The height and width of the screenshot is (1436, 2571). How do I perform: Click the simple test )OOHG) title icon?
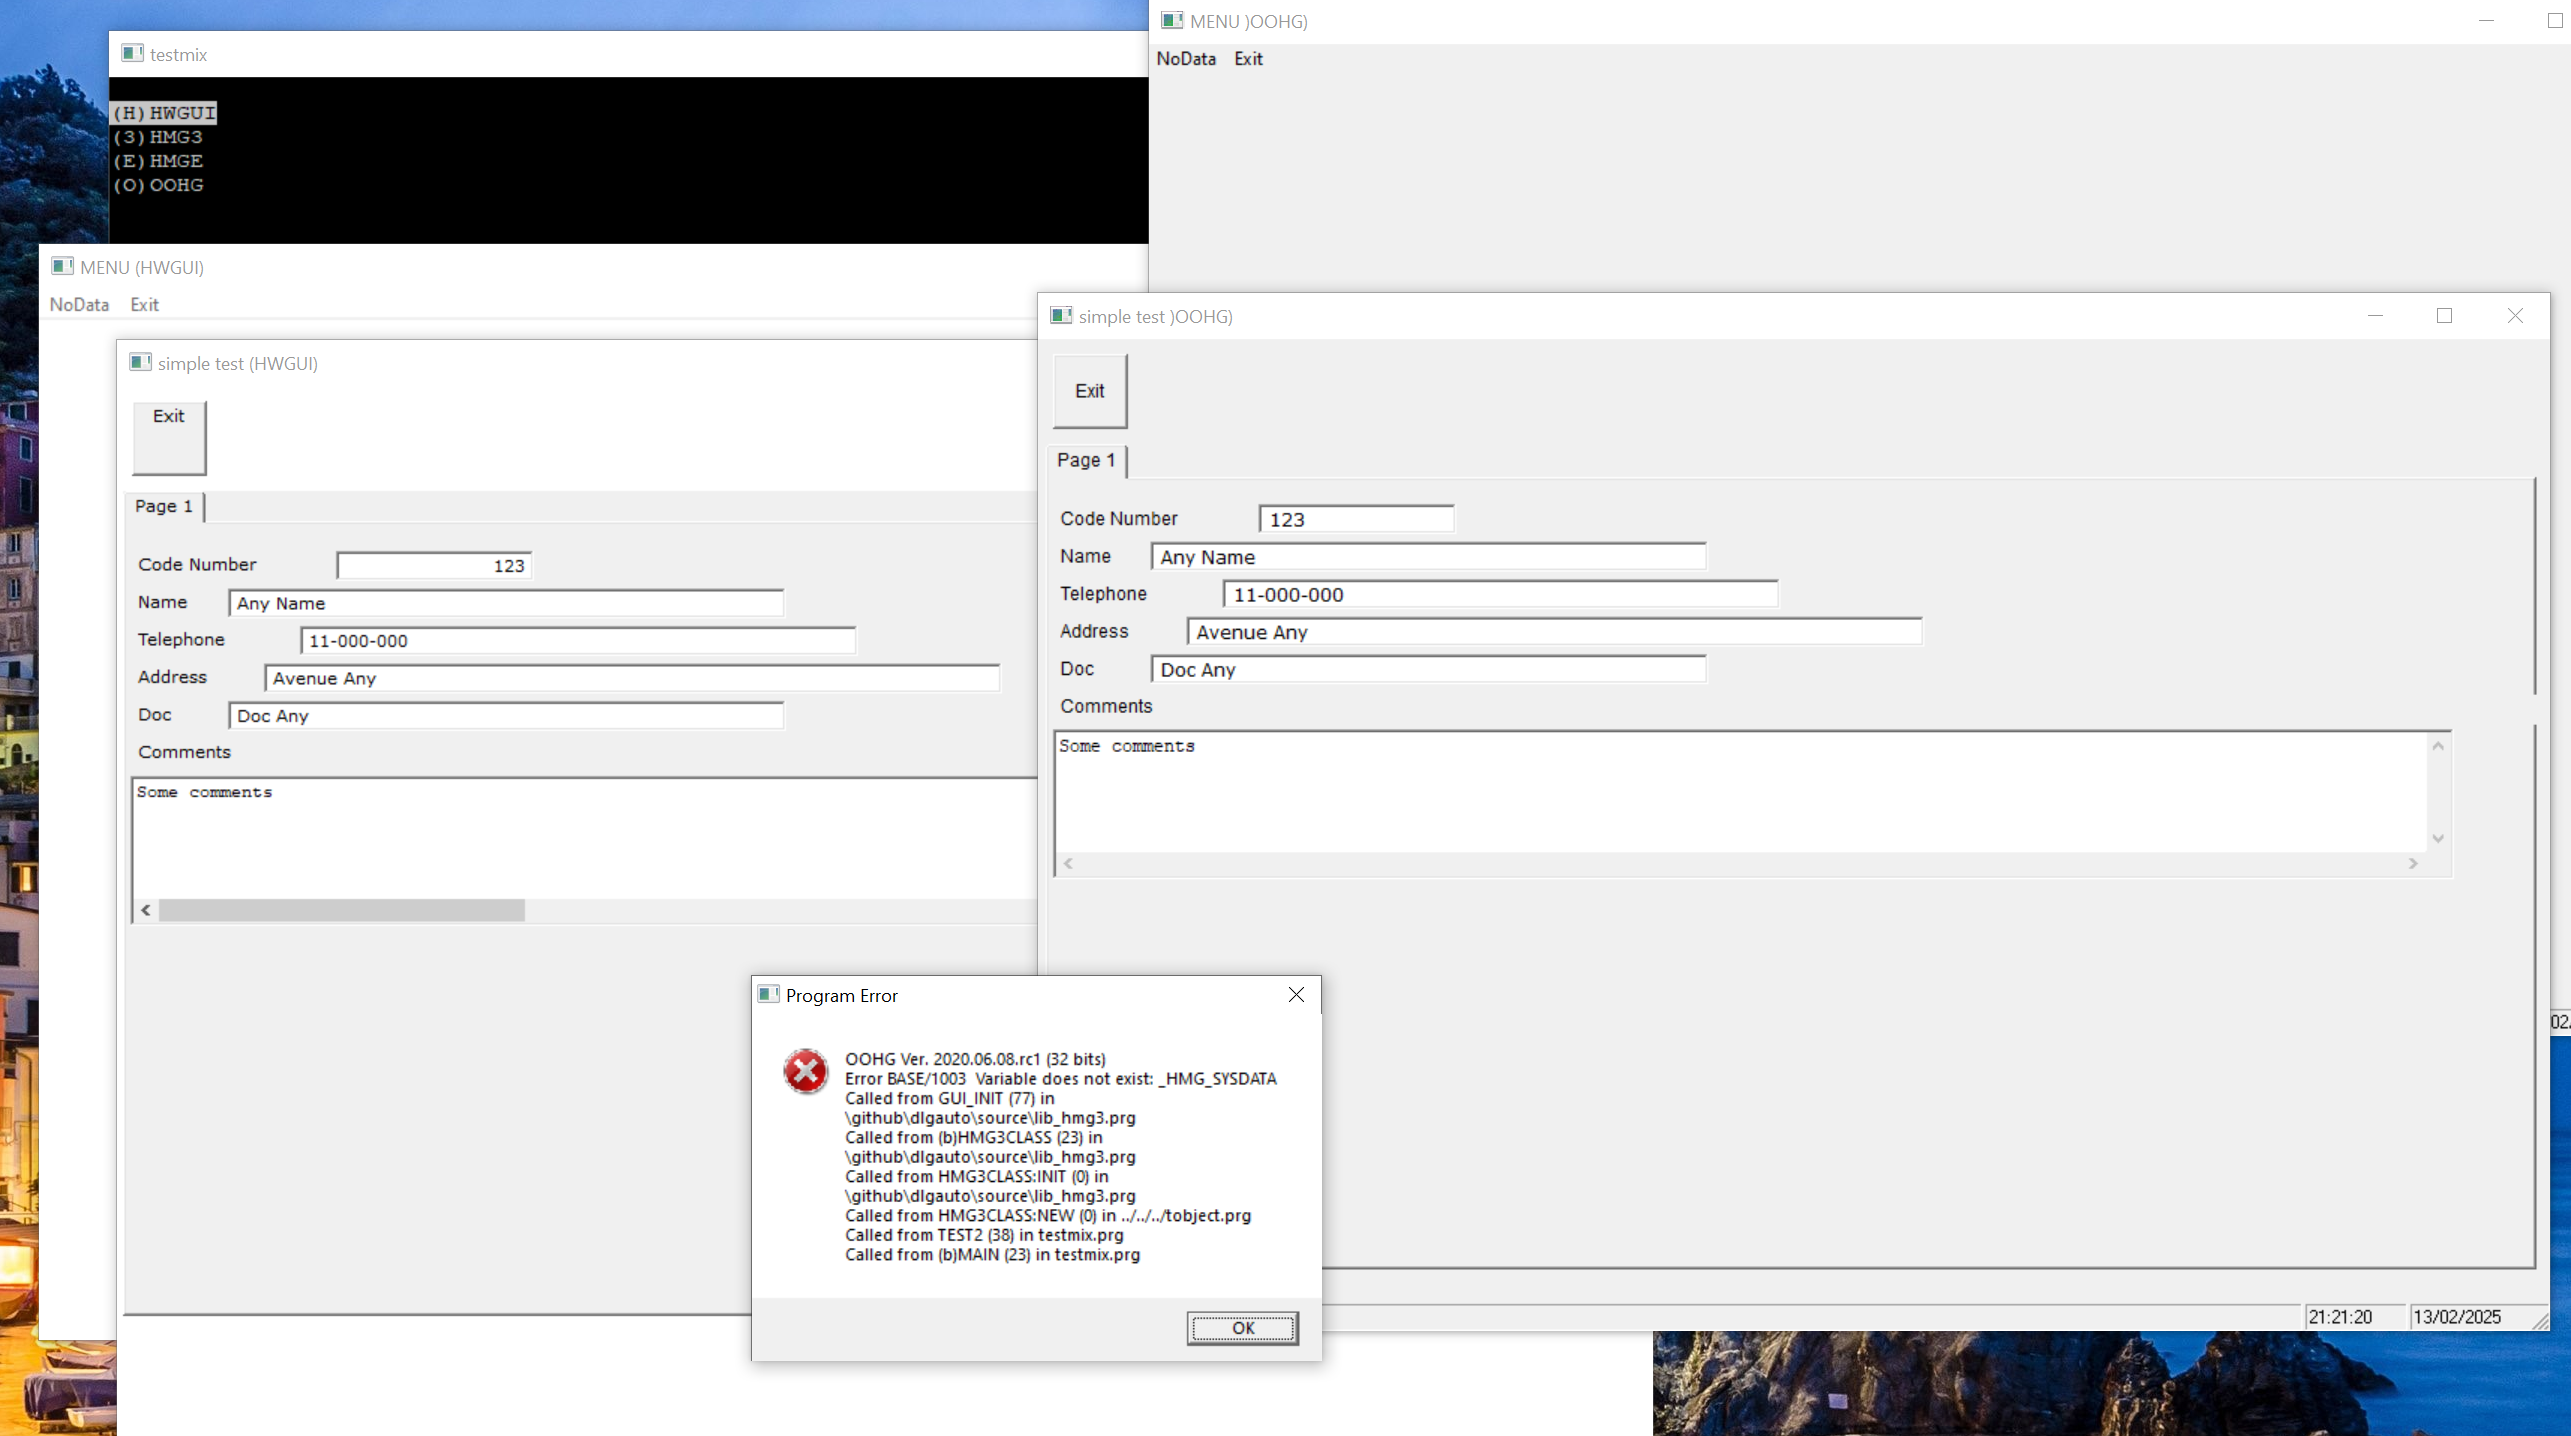[1061, 316]
